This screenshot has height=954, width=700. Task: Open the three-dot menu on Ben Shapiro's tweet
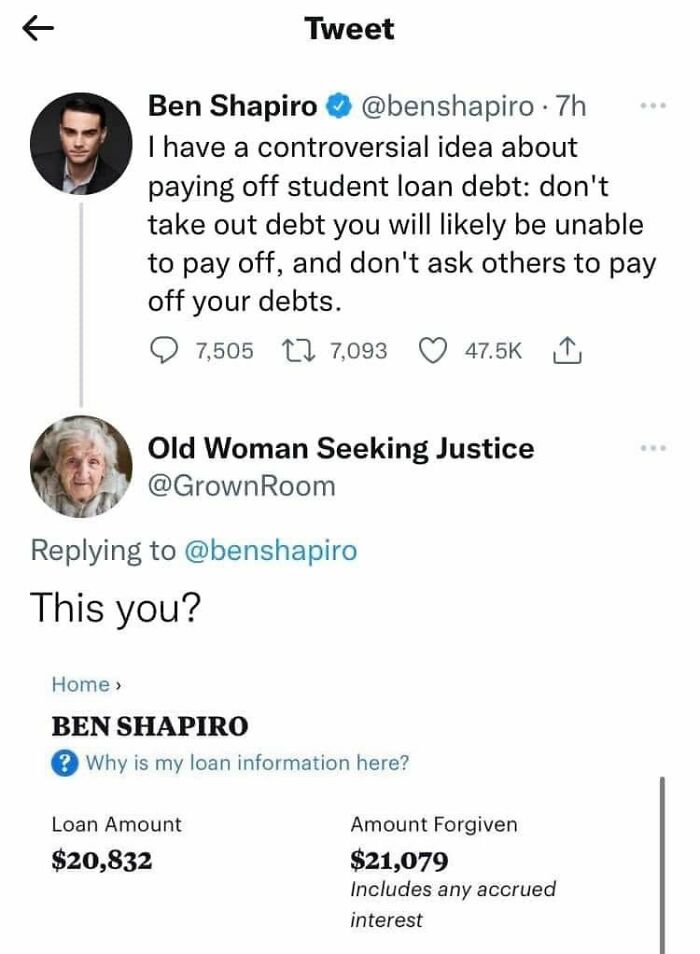pyautogui.click(x=654, y=105)
